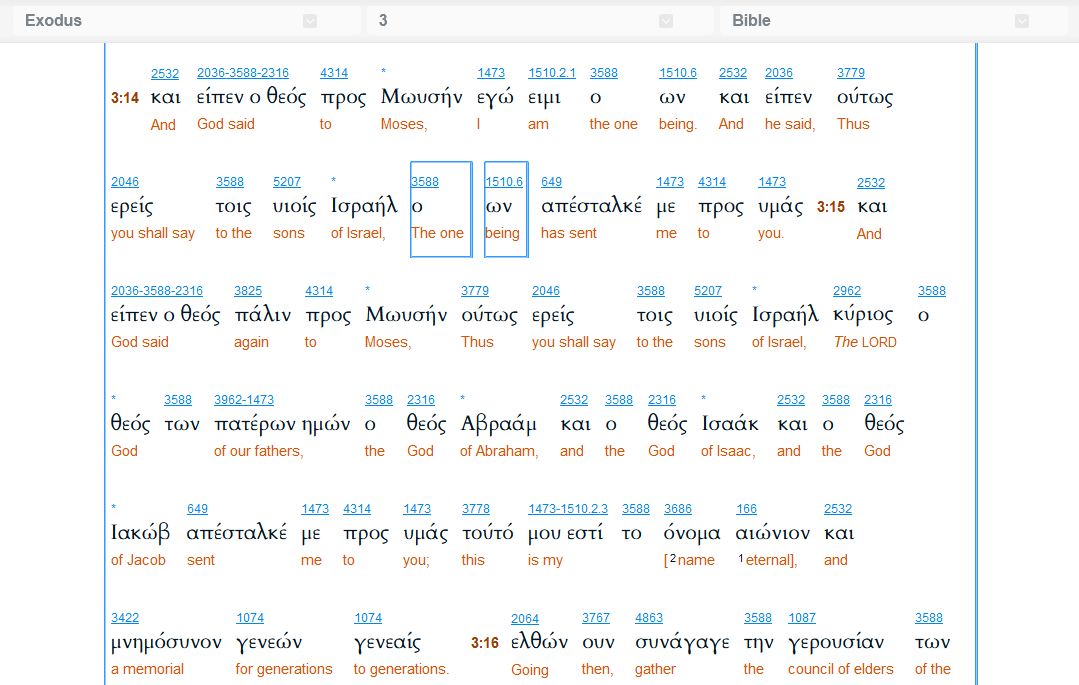Open Strong's link 2036-3588-2316 in verse 3:14

pos(242,73)
